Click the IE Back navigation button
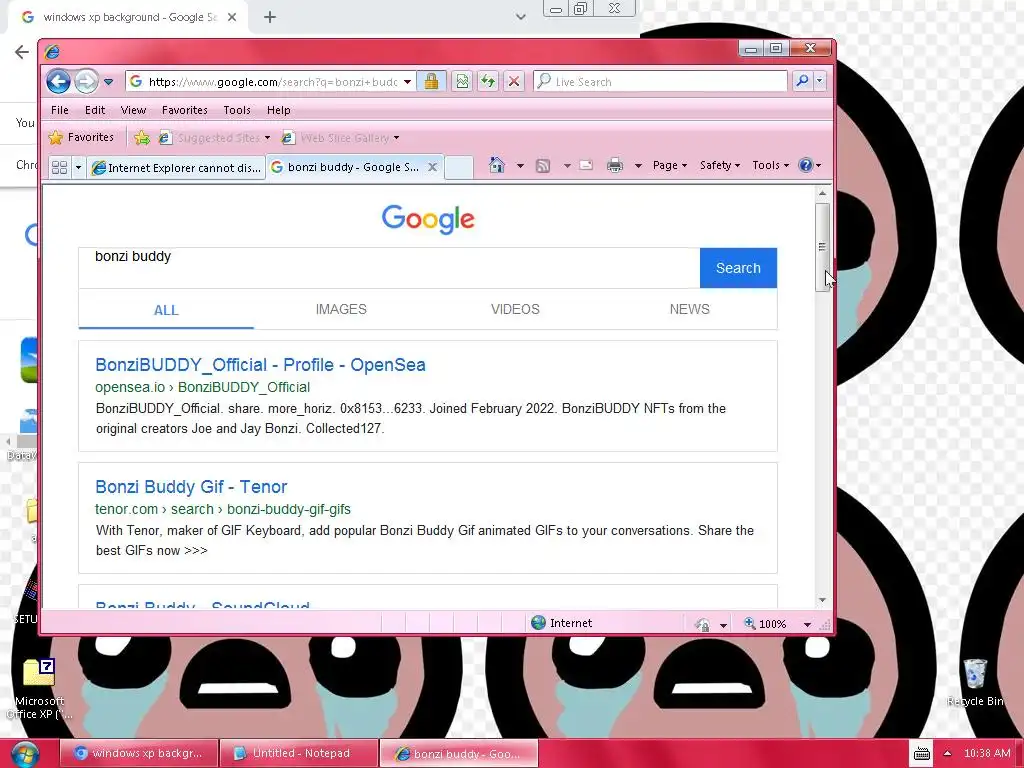The width and height of the screenshot is (1024, 768). (x=59, y=82)
